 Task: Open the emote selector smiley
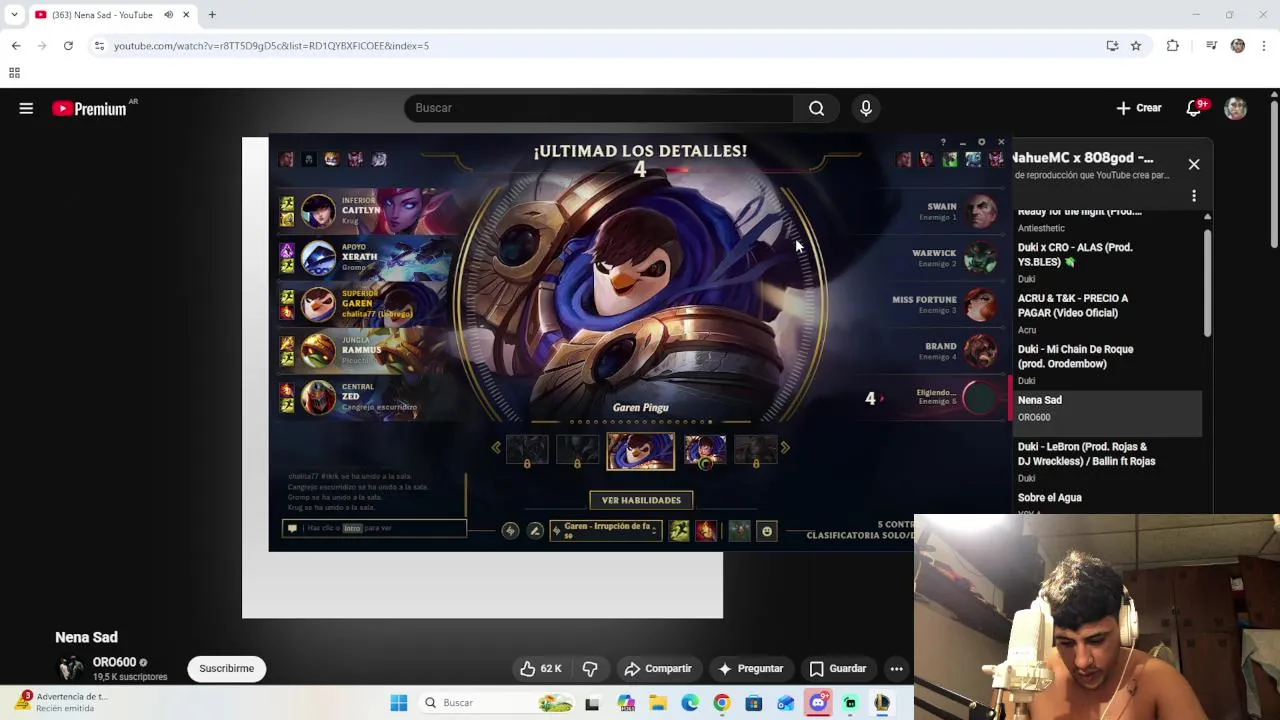(767, 531)
